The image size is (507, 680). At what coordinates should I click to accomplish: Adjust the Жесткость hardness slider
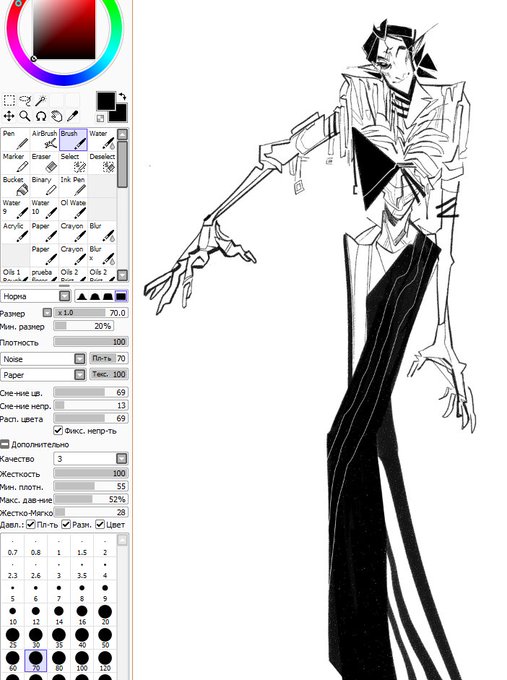coord(91,473)
